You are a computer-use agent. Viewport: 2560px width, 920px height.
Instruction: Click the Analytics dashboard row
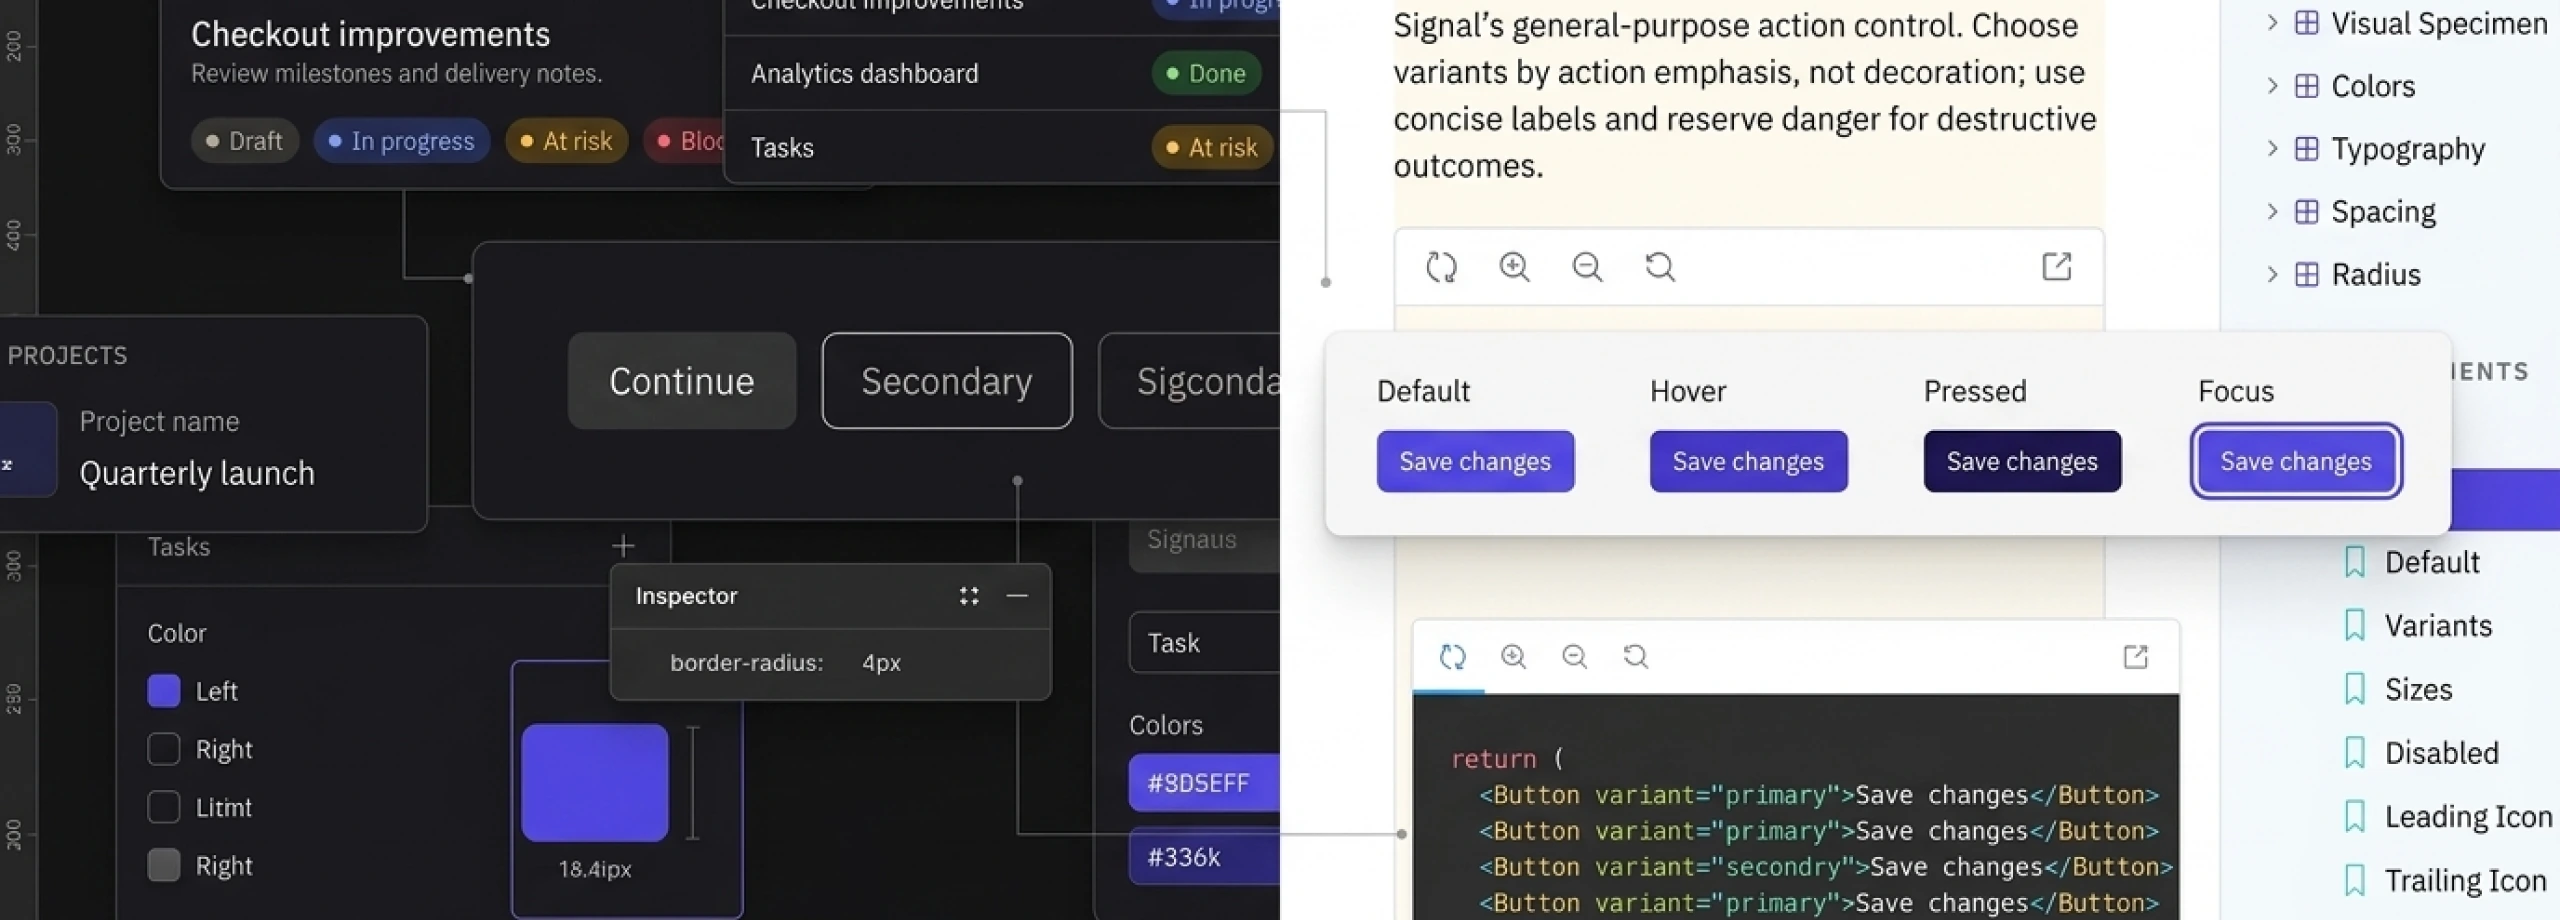[1002, 73]
